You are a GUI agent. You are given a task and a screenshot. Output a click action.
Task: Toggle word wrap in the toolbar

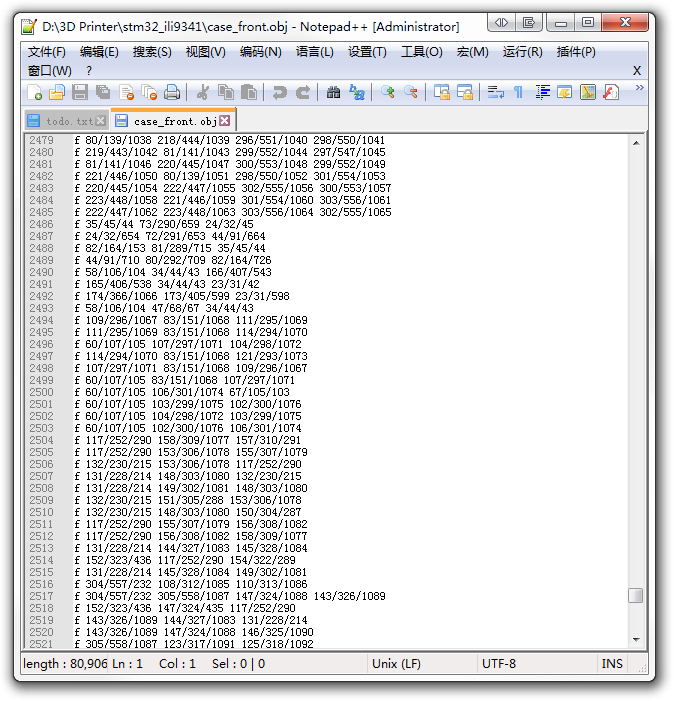(x=495, y=93)
